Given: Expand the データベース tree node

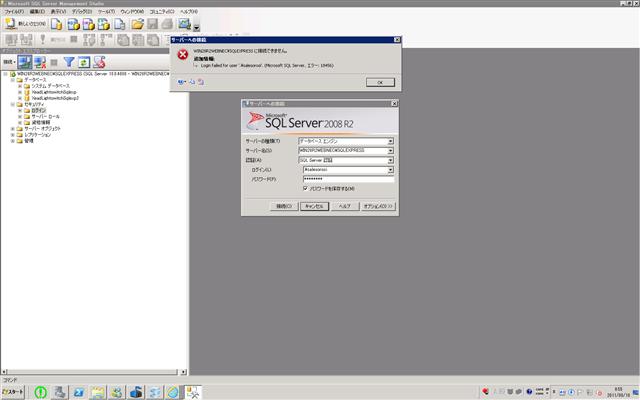Looking at the screenshot, I should coord(13,79).
